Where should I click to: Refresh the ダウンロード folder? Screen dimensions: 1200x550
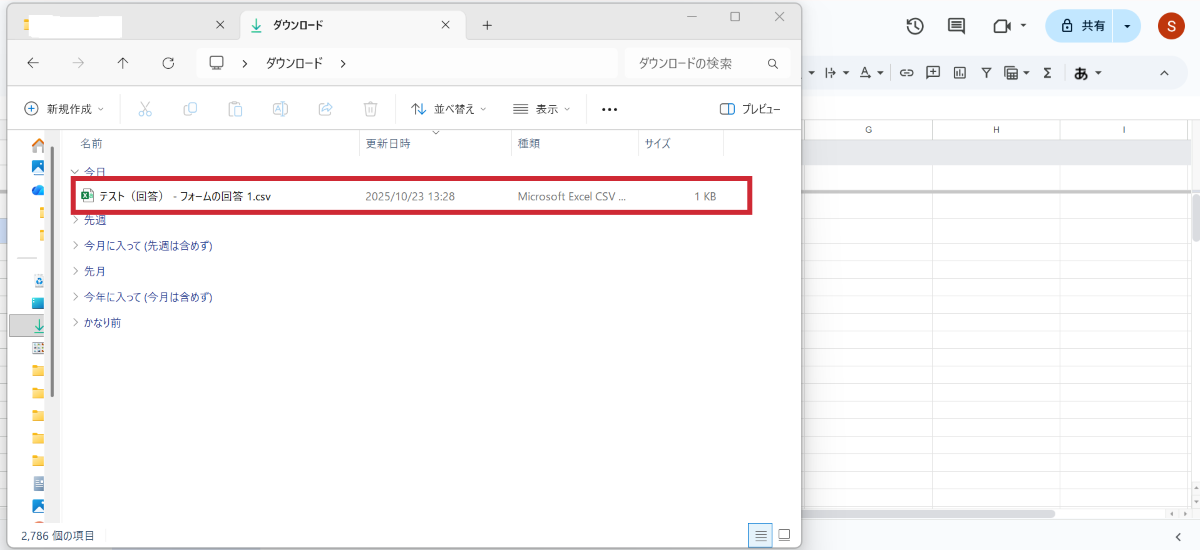coord(168,63)
